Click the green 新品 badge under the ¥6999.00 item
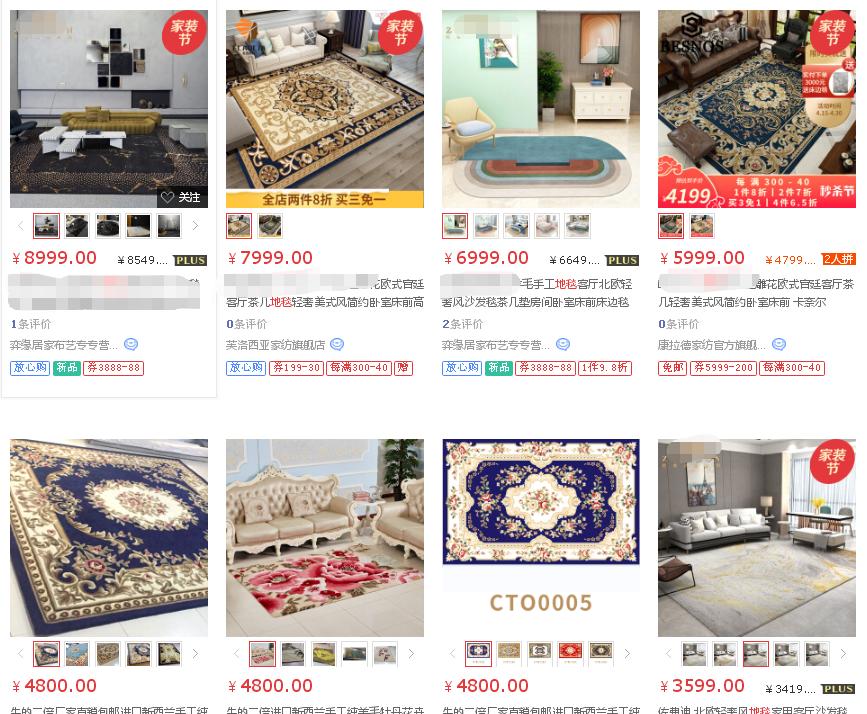867x714 pixels. pos(499,368)
